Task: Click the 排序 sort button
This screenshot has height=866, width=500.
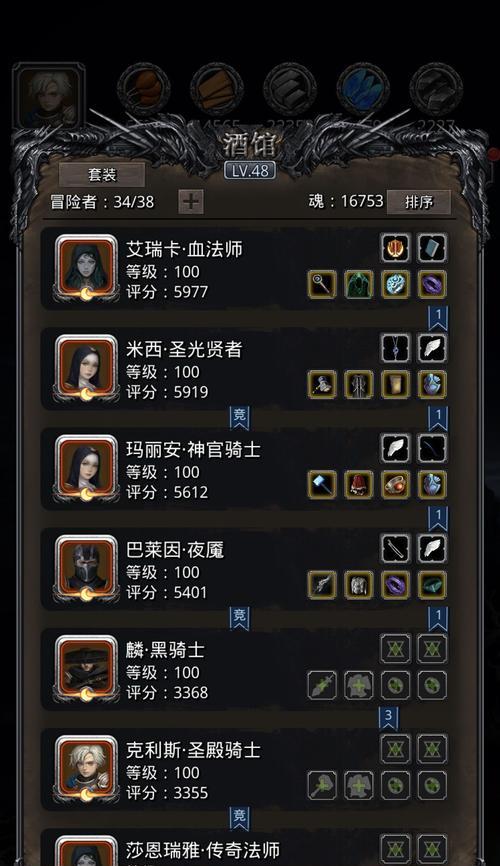Action: click(x=419, y=202)
